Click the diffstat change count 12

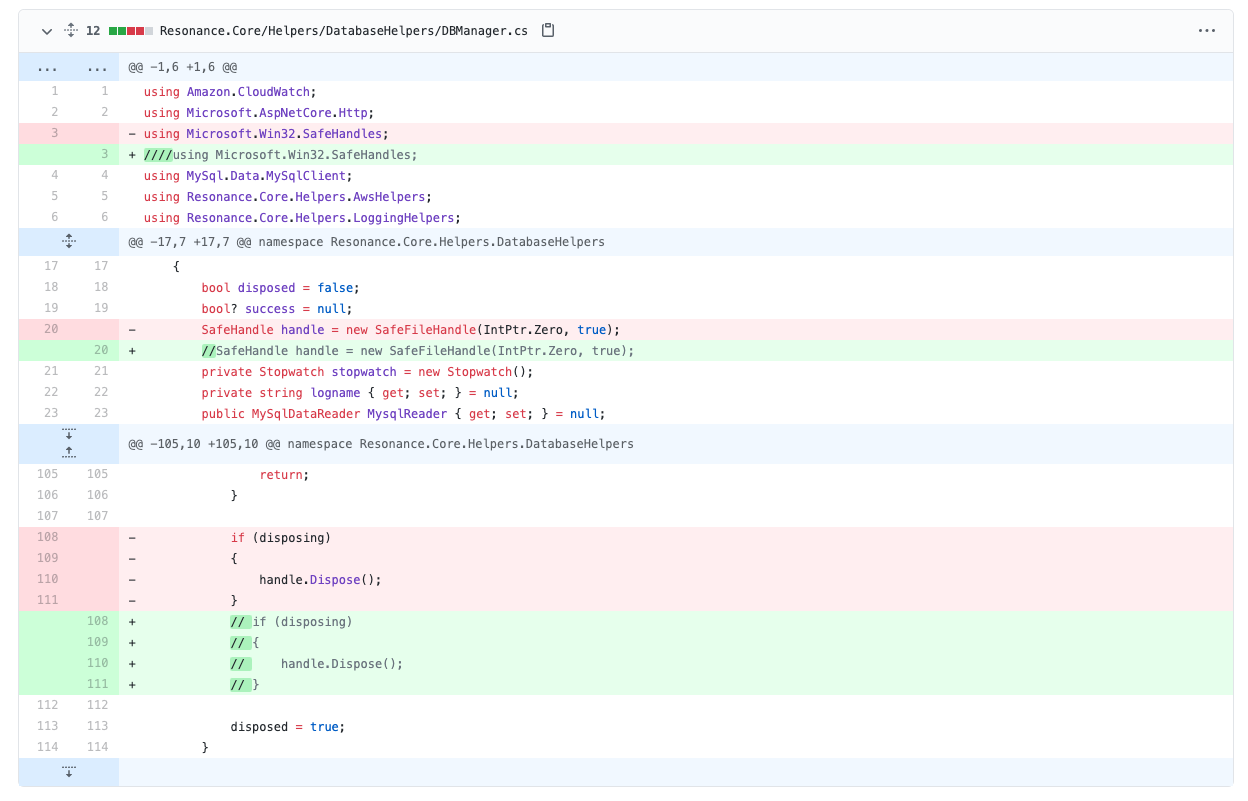pos(93,31)
